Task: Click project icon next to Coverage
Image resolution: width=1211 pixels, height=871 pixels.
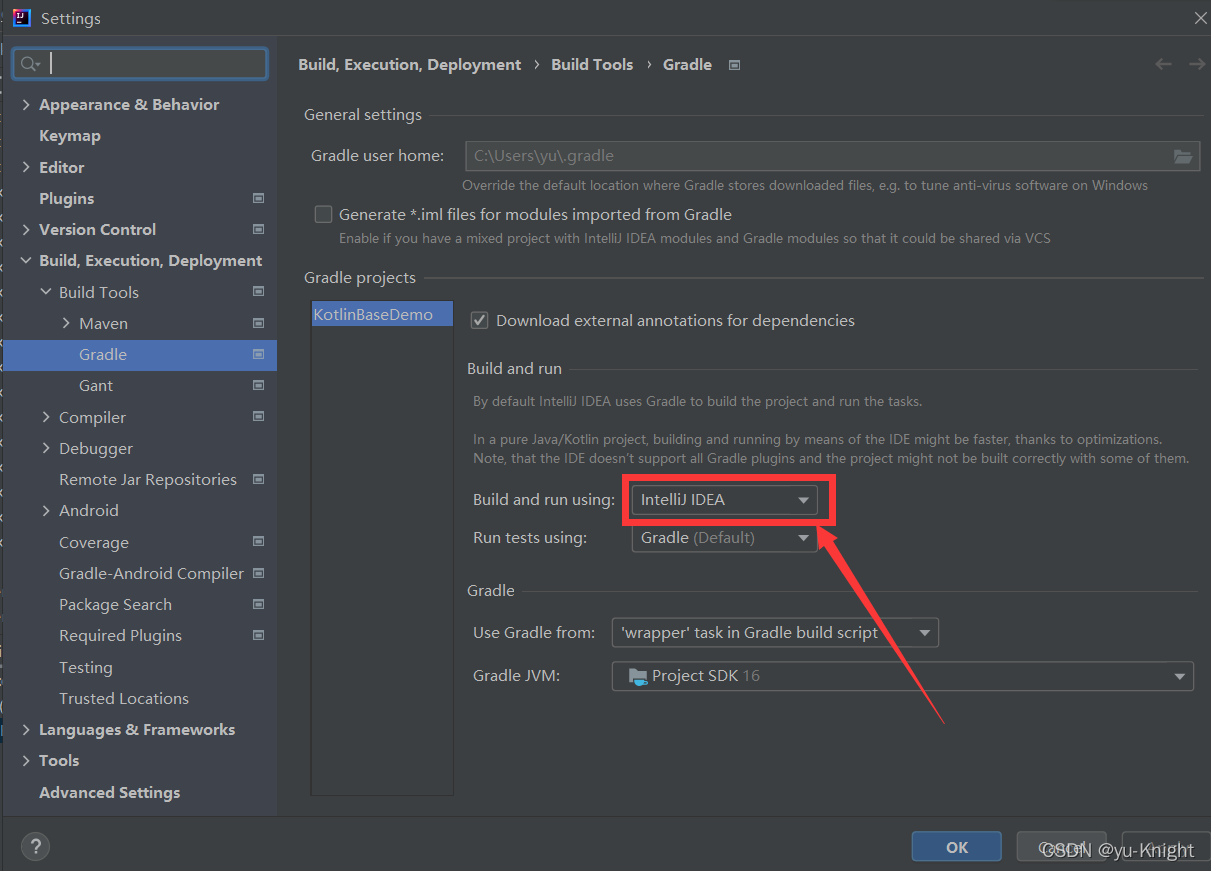Action: pos(259,542)
